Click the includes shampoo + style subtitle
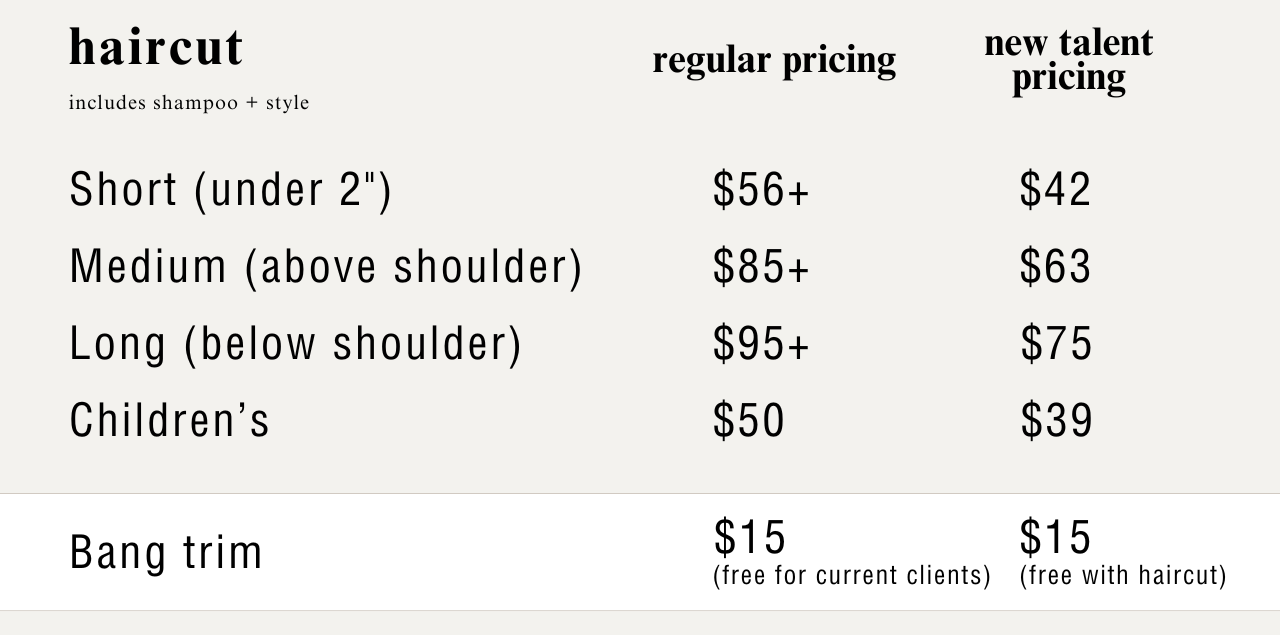 pyautogui.click(x=189, y=103)
